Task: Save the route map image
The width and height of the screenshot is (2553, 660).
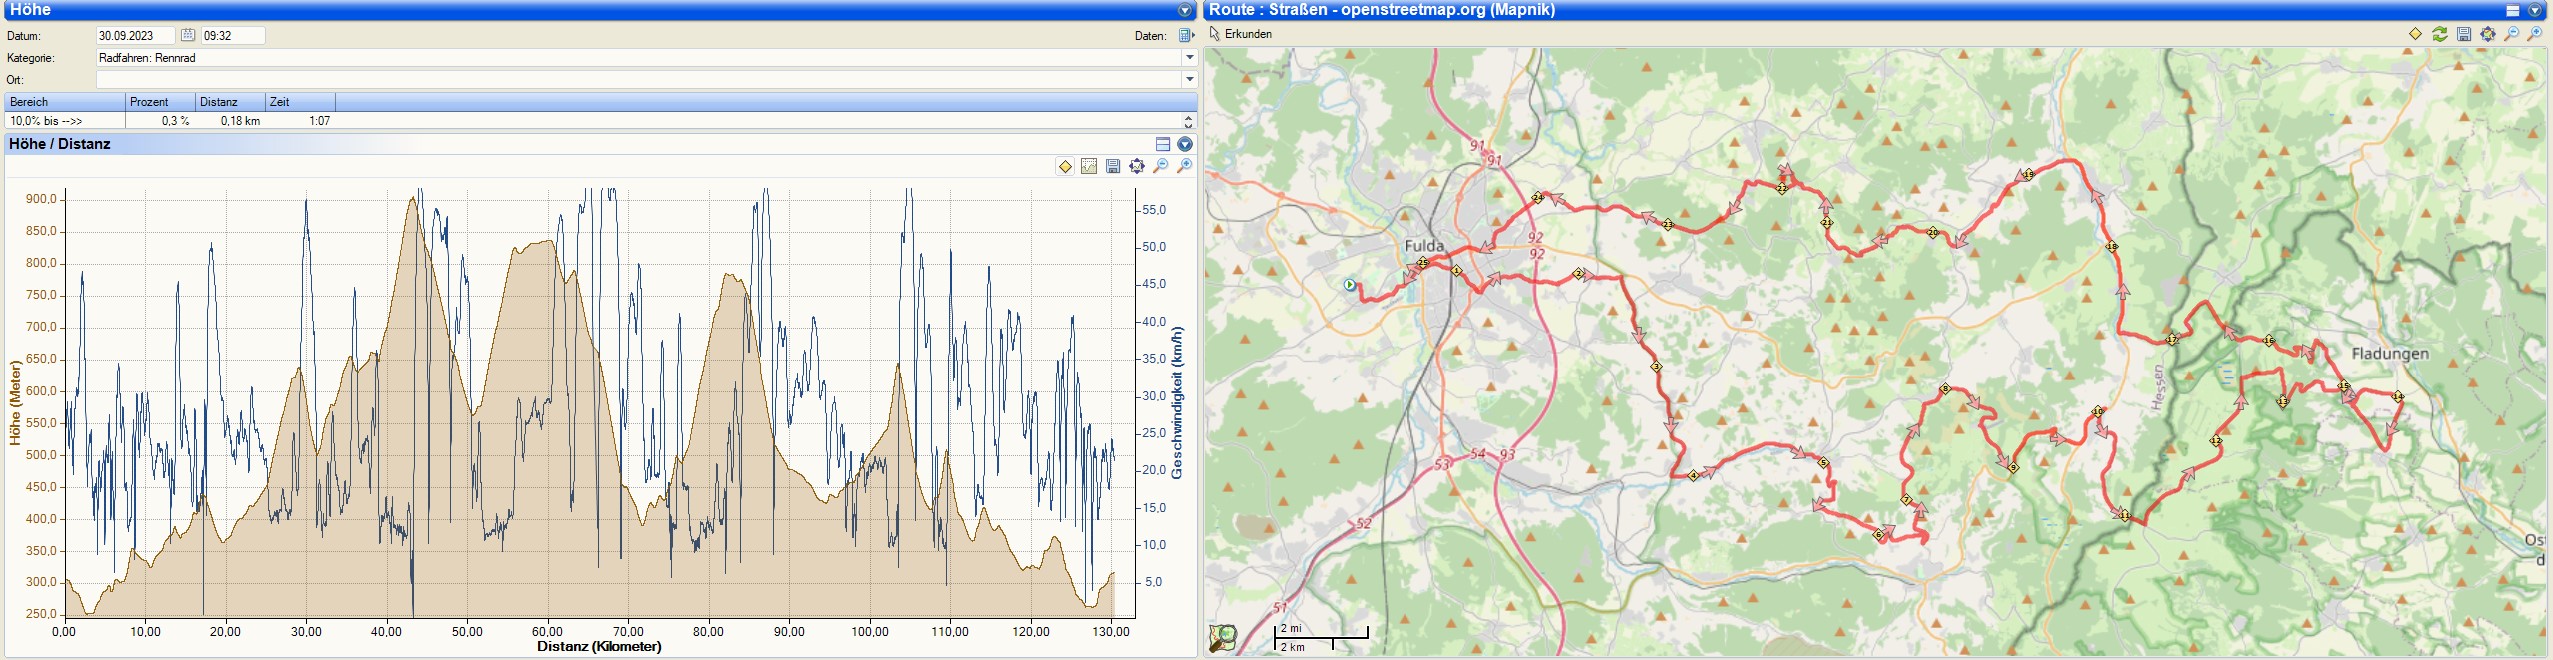Action: coord(2464,34)
